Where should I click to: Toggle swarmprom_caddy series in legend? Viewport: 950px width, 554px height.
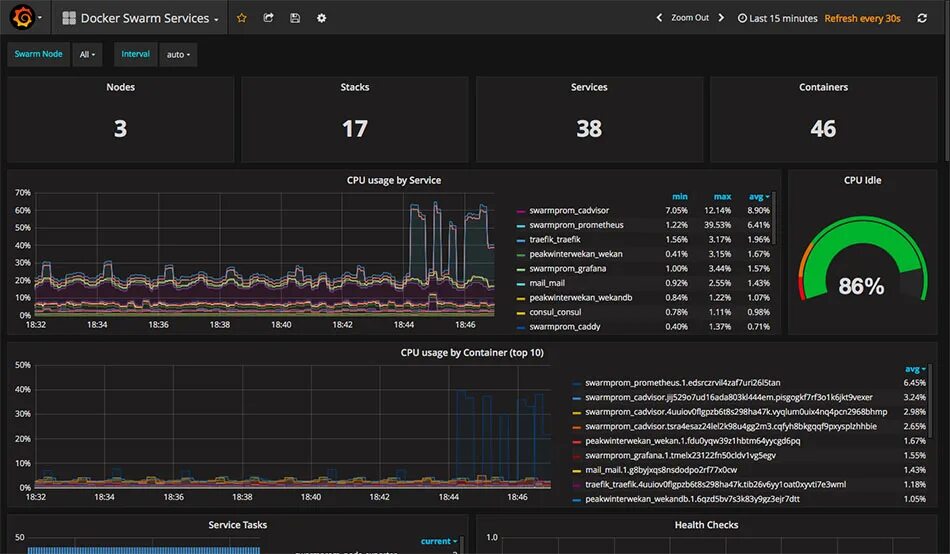[x=565, y=327]
